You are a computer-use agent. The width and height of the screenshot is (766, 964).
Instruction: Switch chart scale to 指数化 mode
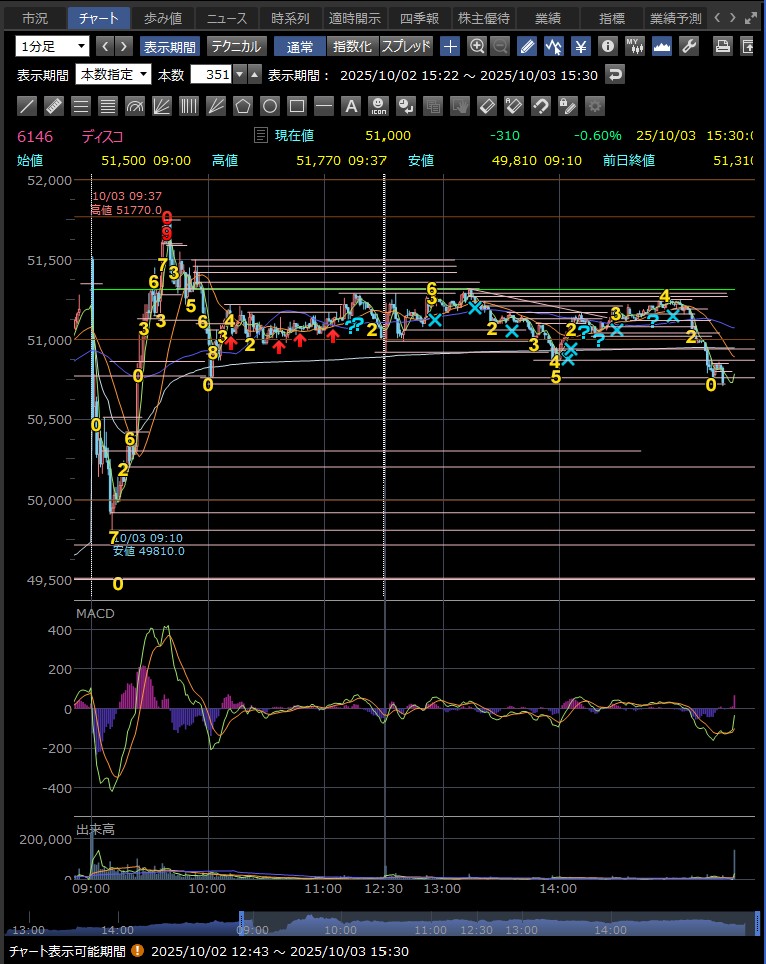point(351,46)
